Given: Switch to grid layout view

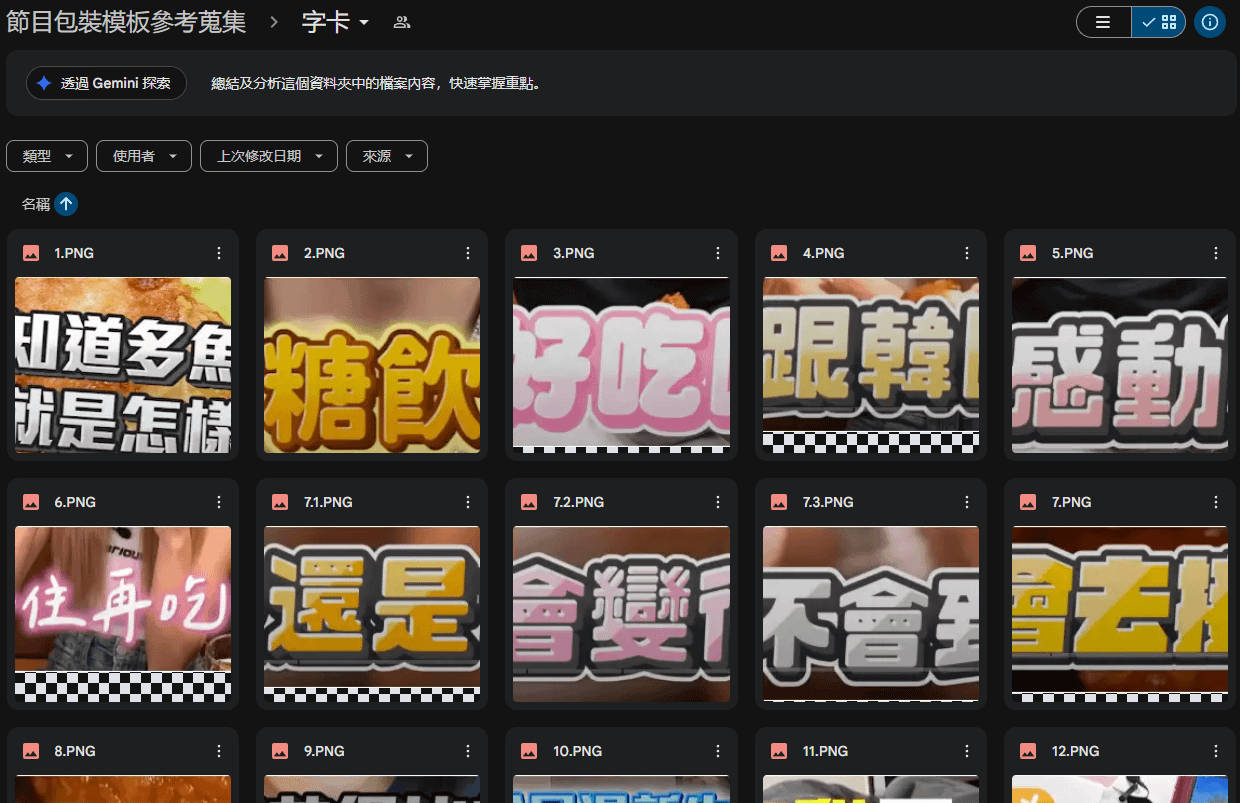Looking at the screenshot, I should click(x=1159, y=22).
